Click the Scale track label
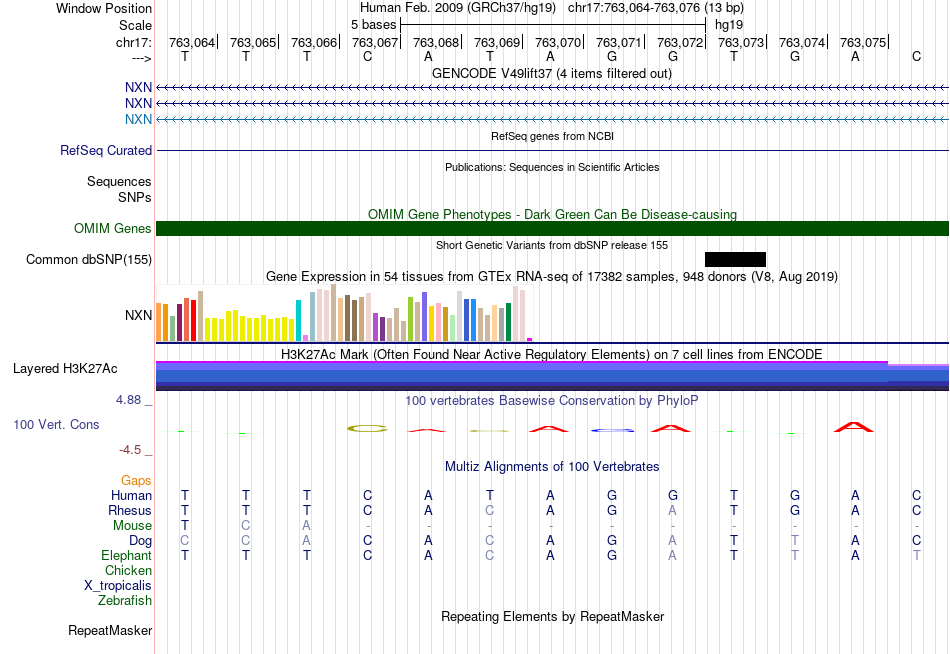 click(x=135, y=25)
